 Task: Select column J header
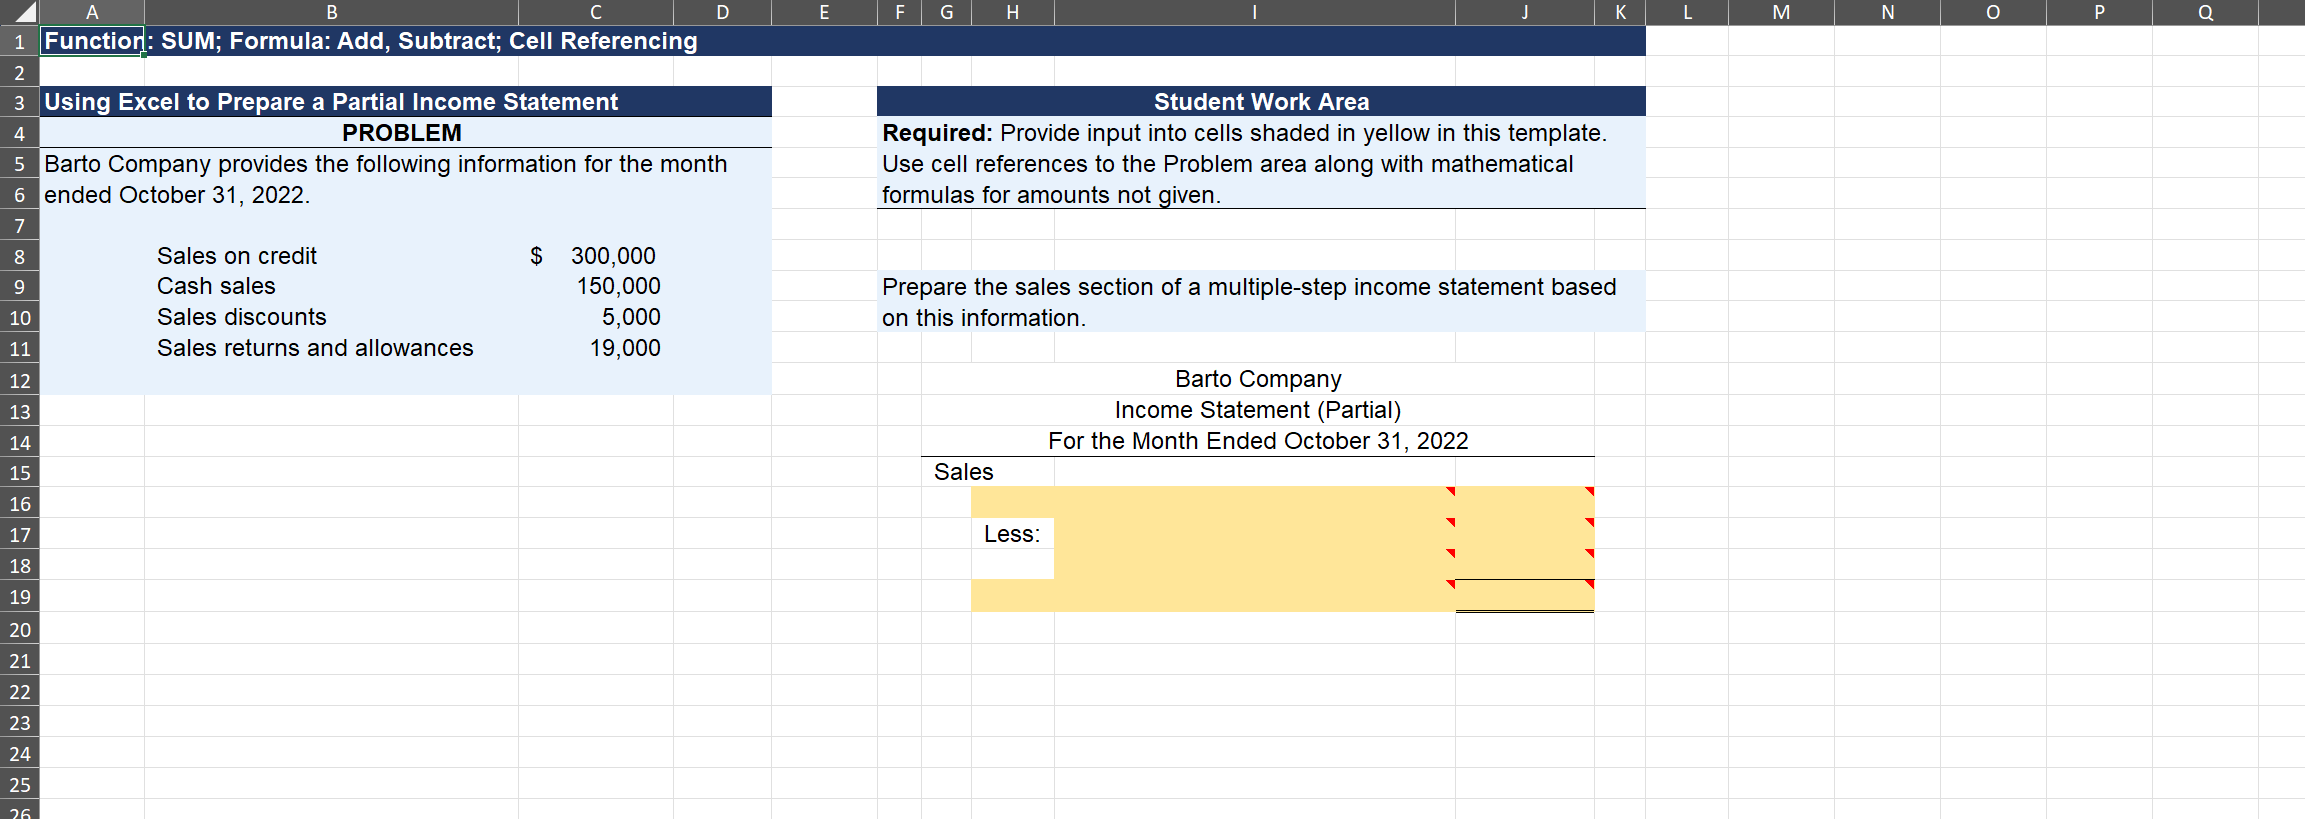[x=1525, y=12]
